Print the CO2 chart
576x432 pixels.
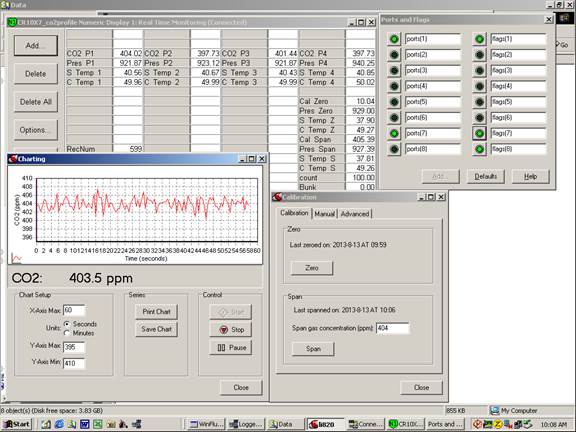[x=156, y=312]
